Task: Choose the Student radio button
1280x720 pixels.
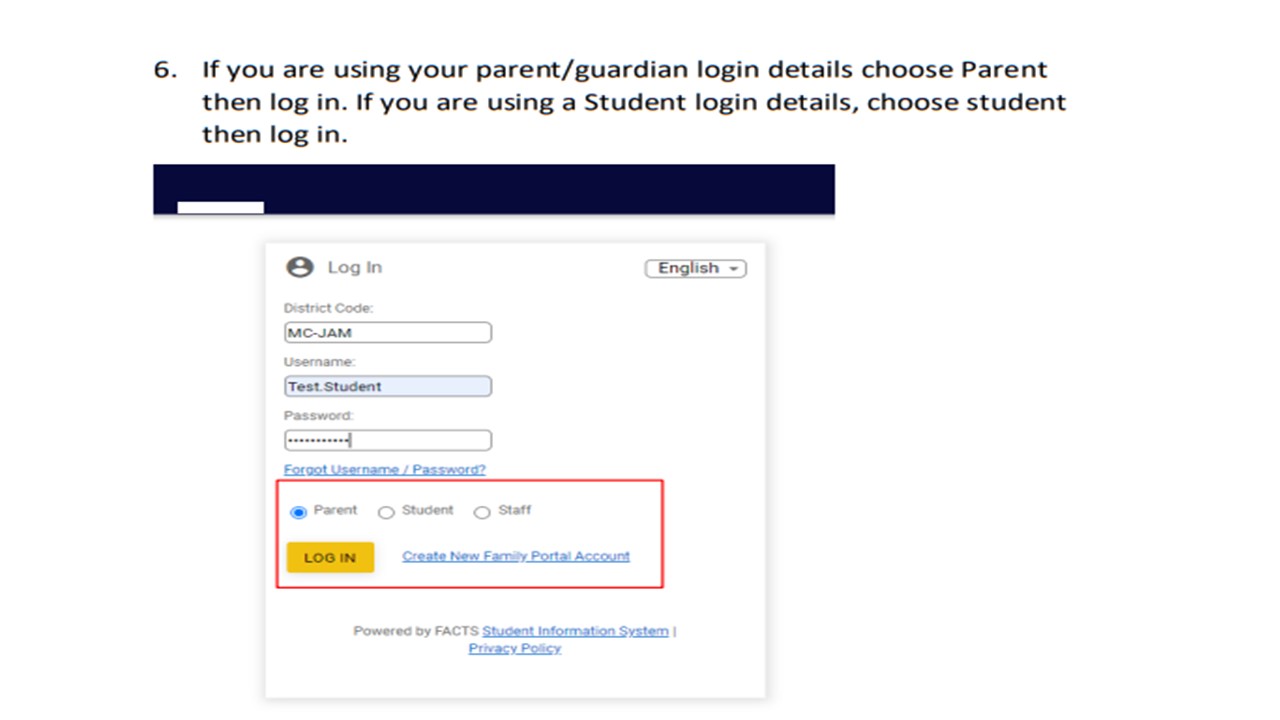Action: point(386,512)
